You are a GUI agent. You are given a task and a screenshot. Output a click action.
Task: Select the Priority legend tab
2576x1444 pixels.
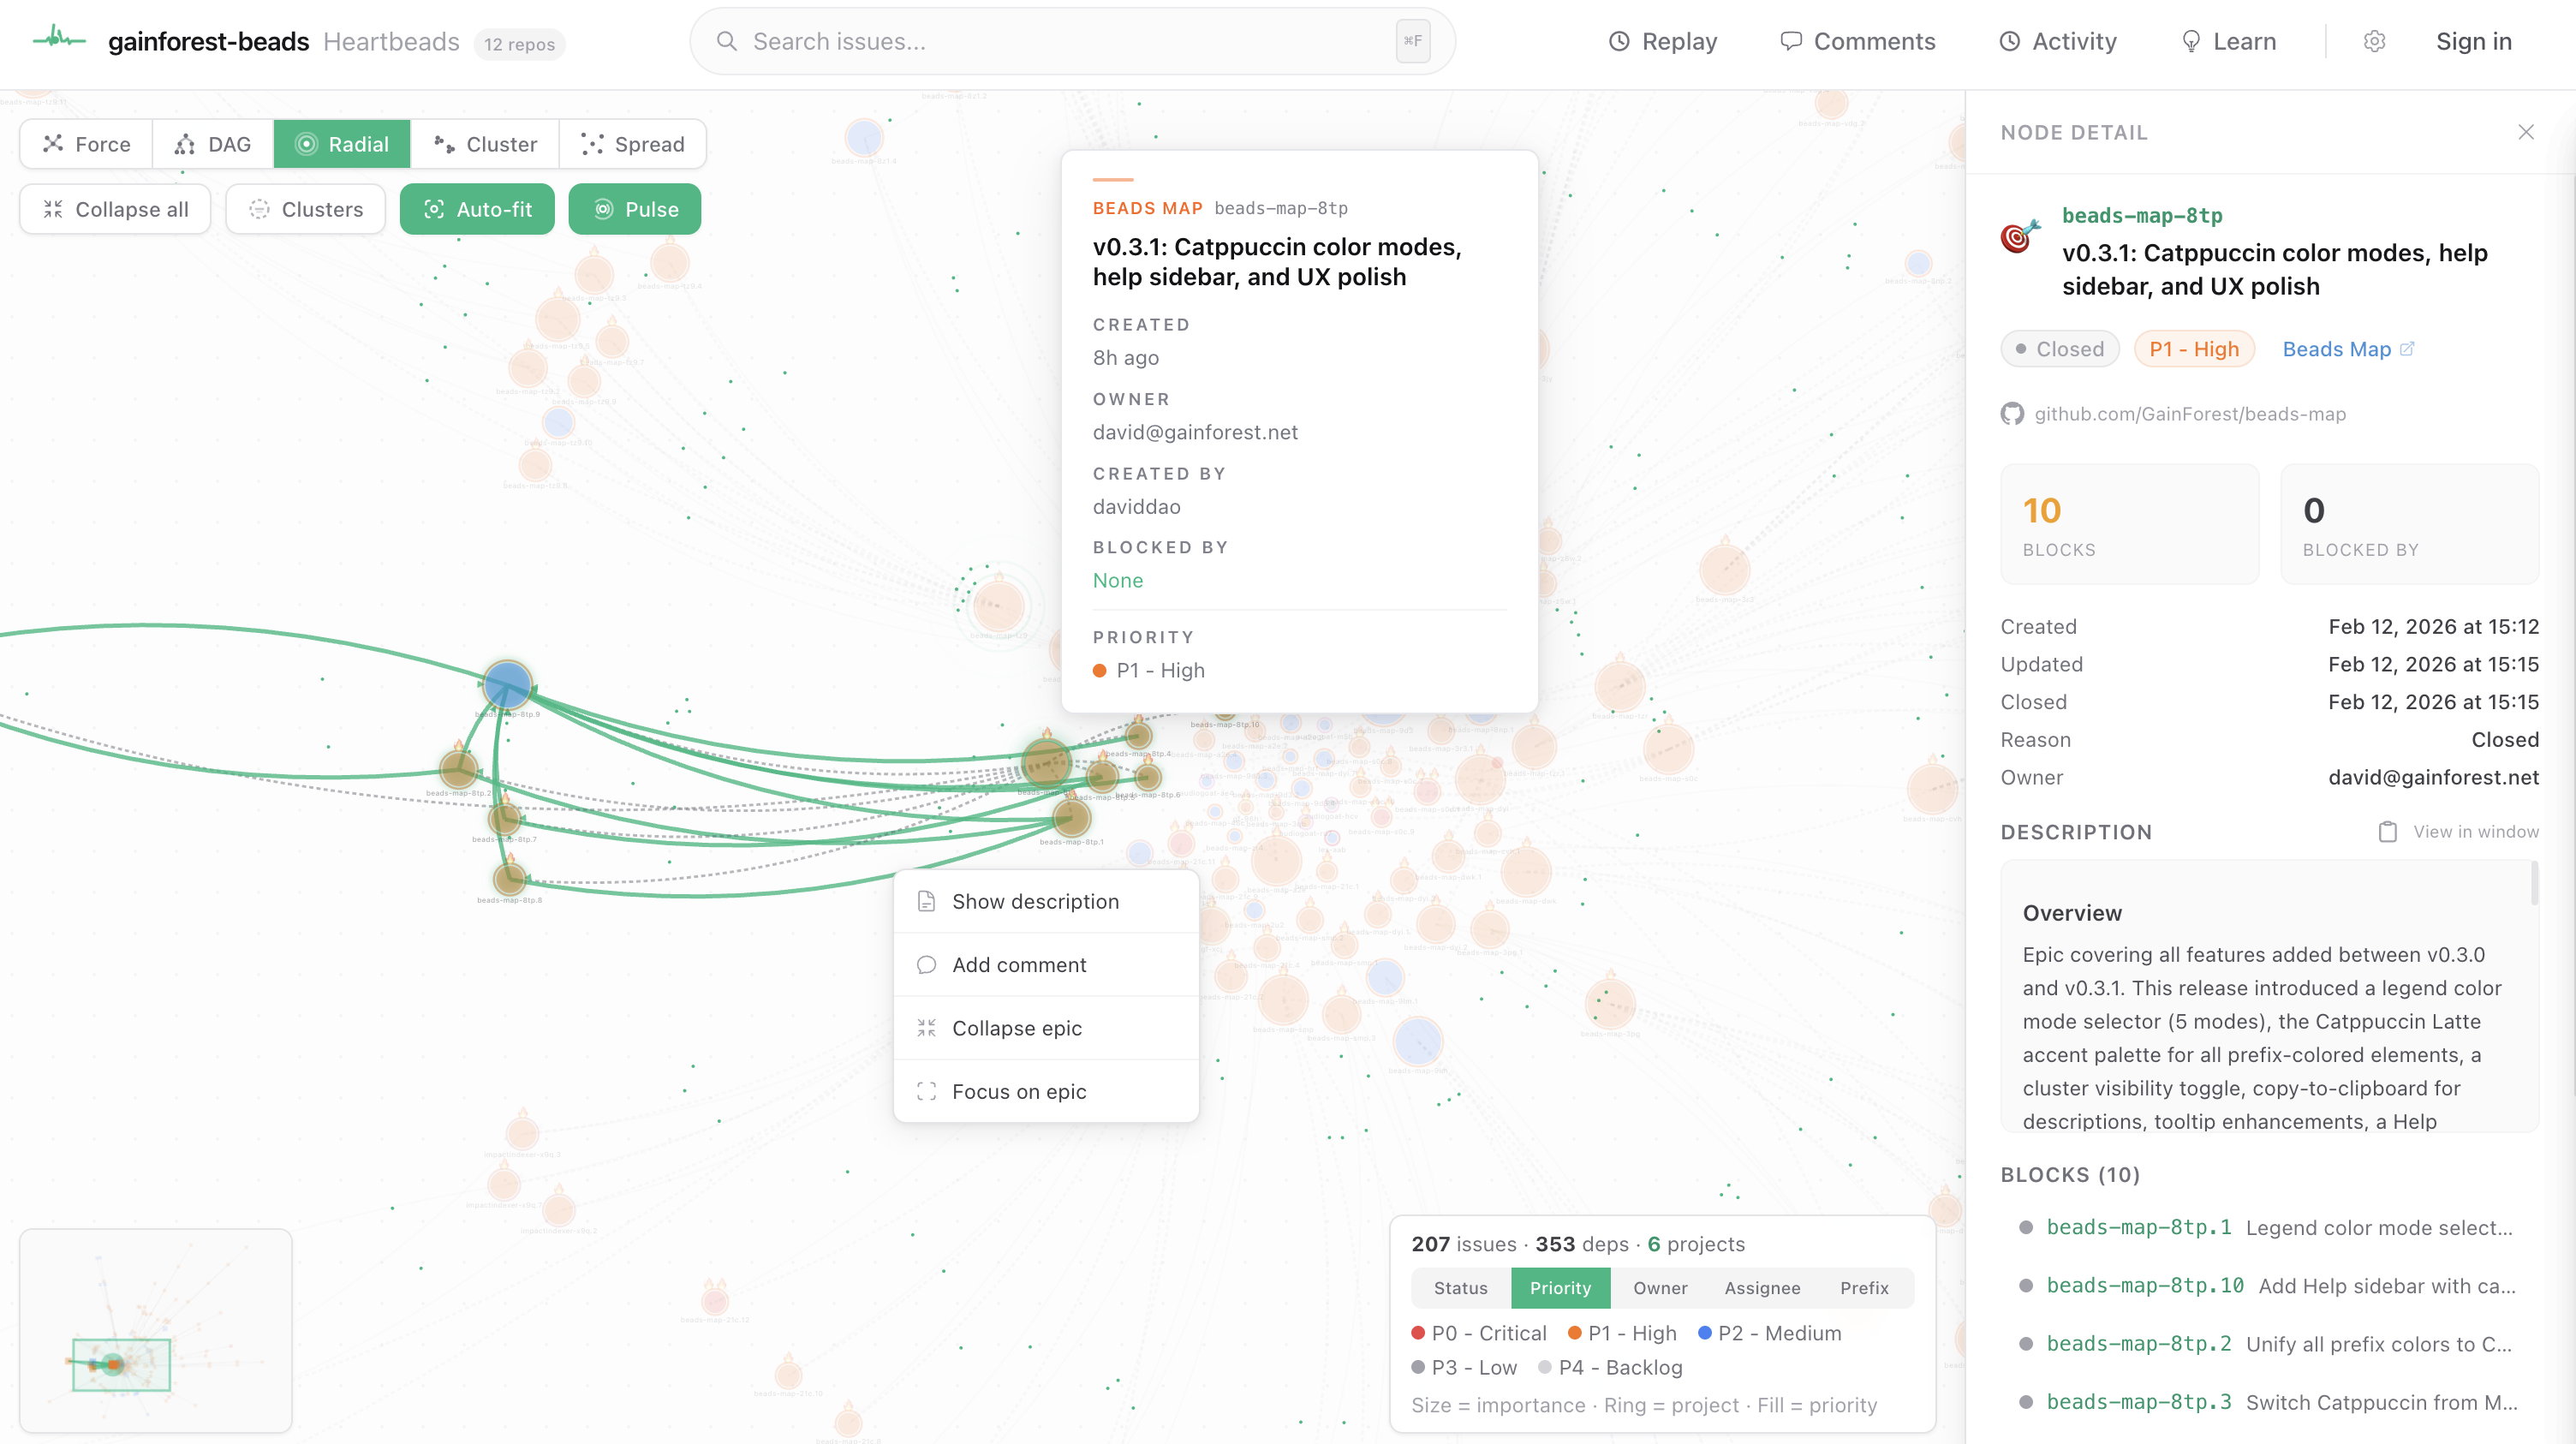tap(1560, 1288)
